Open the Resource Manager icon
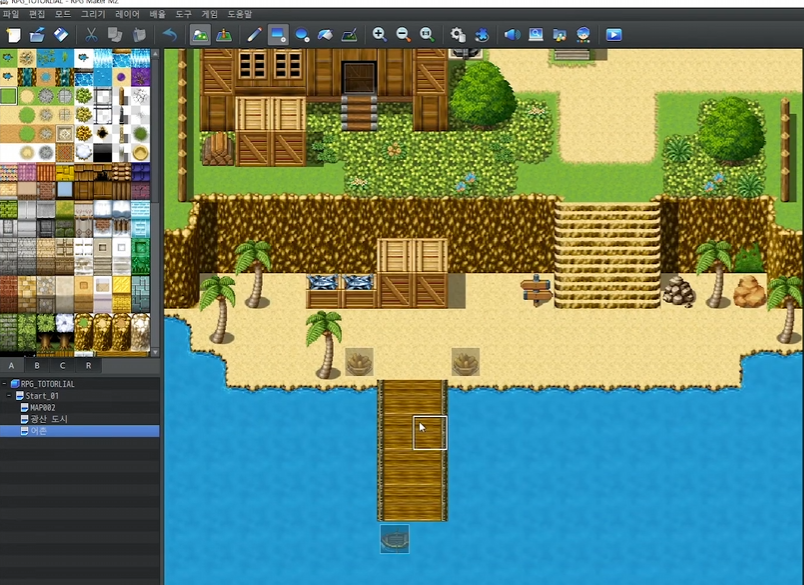This screenshot has height=585, width=804. point(559,35)
